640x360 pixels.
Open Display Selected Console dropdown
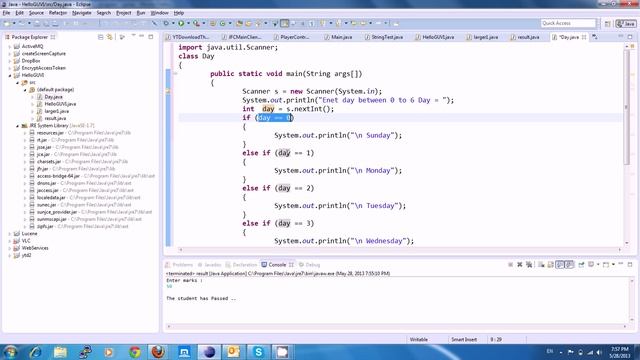pyautogui.click(x=598, y=265)
